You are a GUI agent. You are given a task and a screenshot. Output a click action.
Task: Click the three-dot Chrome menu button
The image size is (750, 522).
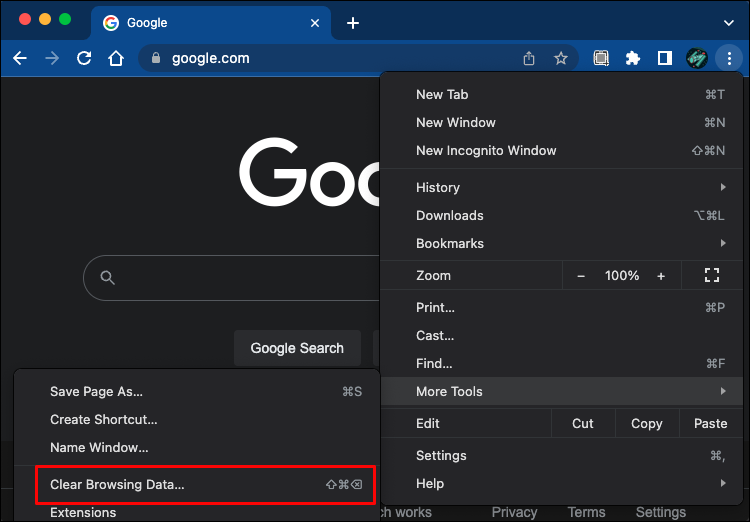[730, 59]
